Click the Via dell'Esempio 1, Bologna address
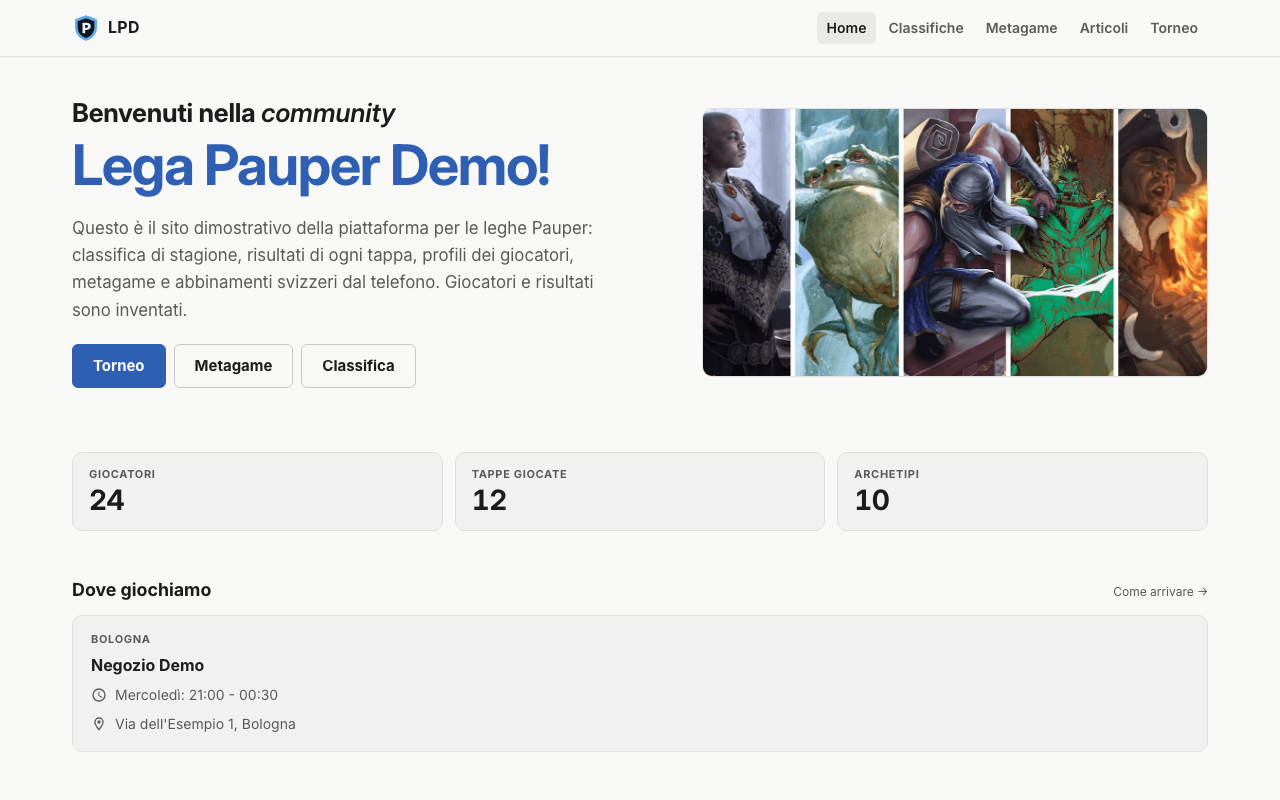1280x800 pixels. 205,724
